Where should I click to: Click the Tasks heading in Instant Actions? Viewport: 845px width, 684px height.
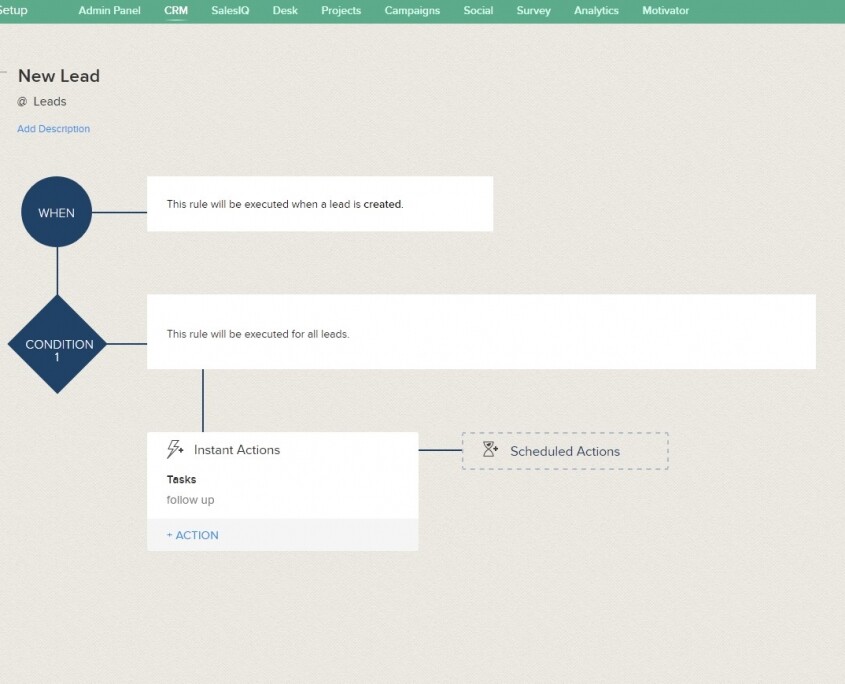(x=181, y=479)
